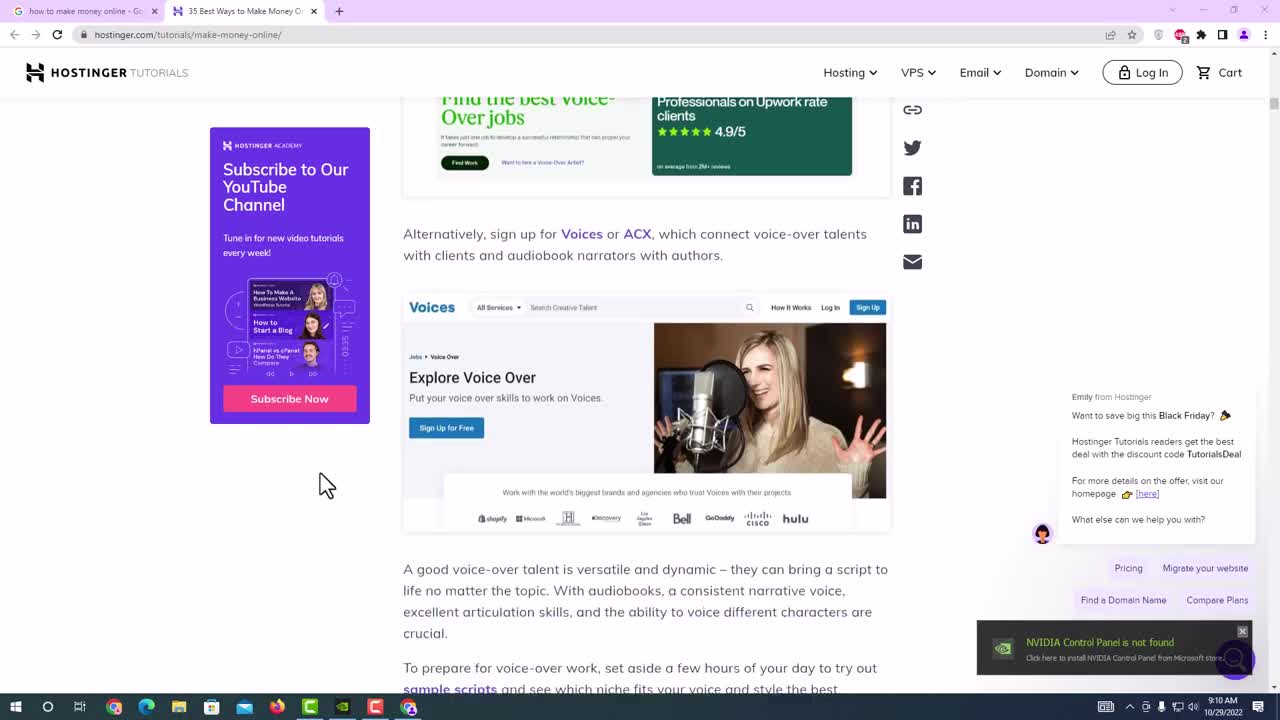Close the NVIDIA Control Panel notification
The image size is (1280, 720).
(x=1242, y=631)
